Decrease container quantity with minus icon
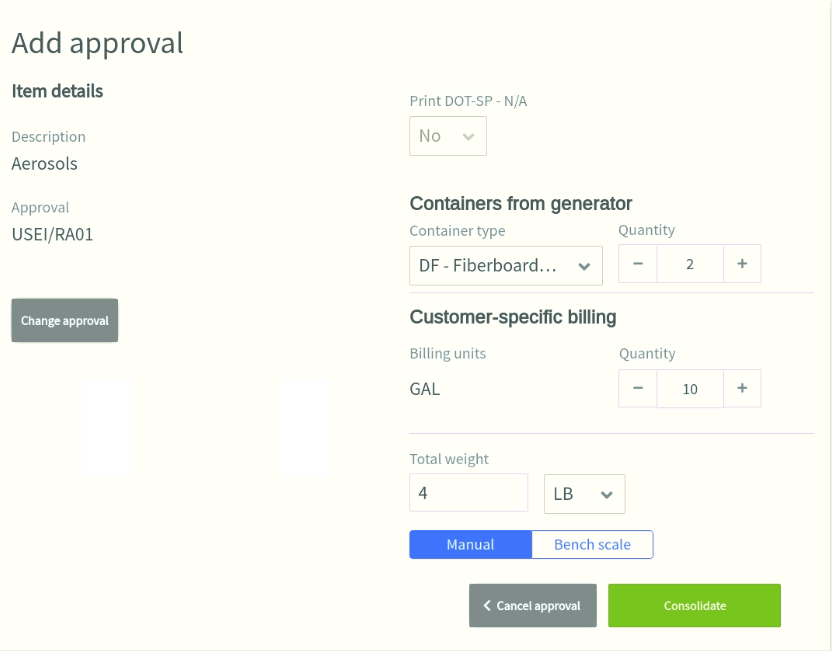 638,264
